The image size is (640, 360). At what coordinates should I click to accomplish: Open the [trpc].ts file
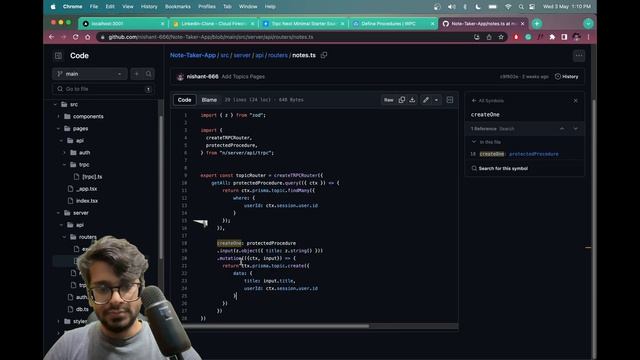(92, 177)
